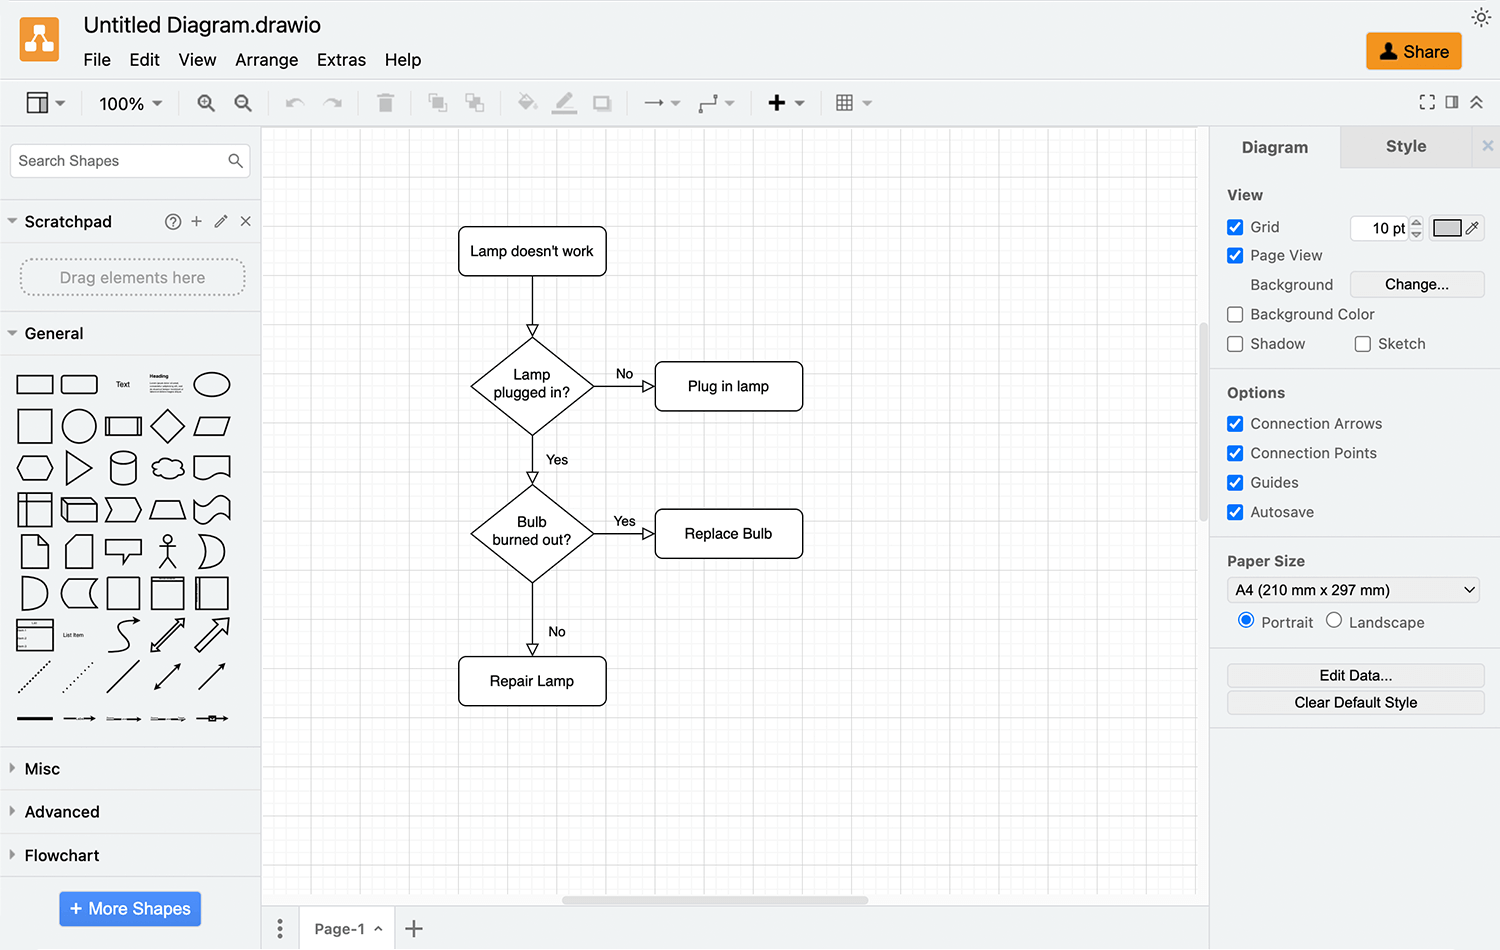The image size is (1500, 950).
Task: Close the Scratchpad section
Action: tap(246, 221)
